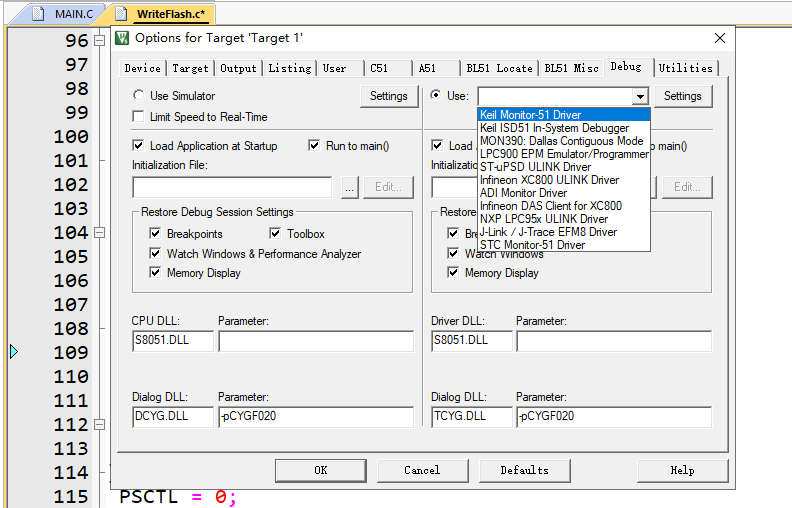The height and width of the screenshot is (508, 792).
Task: Open the Help button
Action: point(682,471)
